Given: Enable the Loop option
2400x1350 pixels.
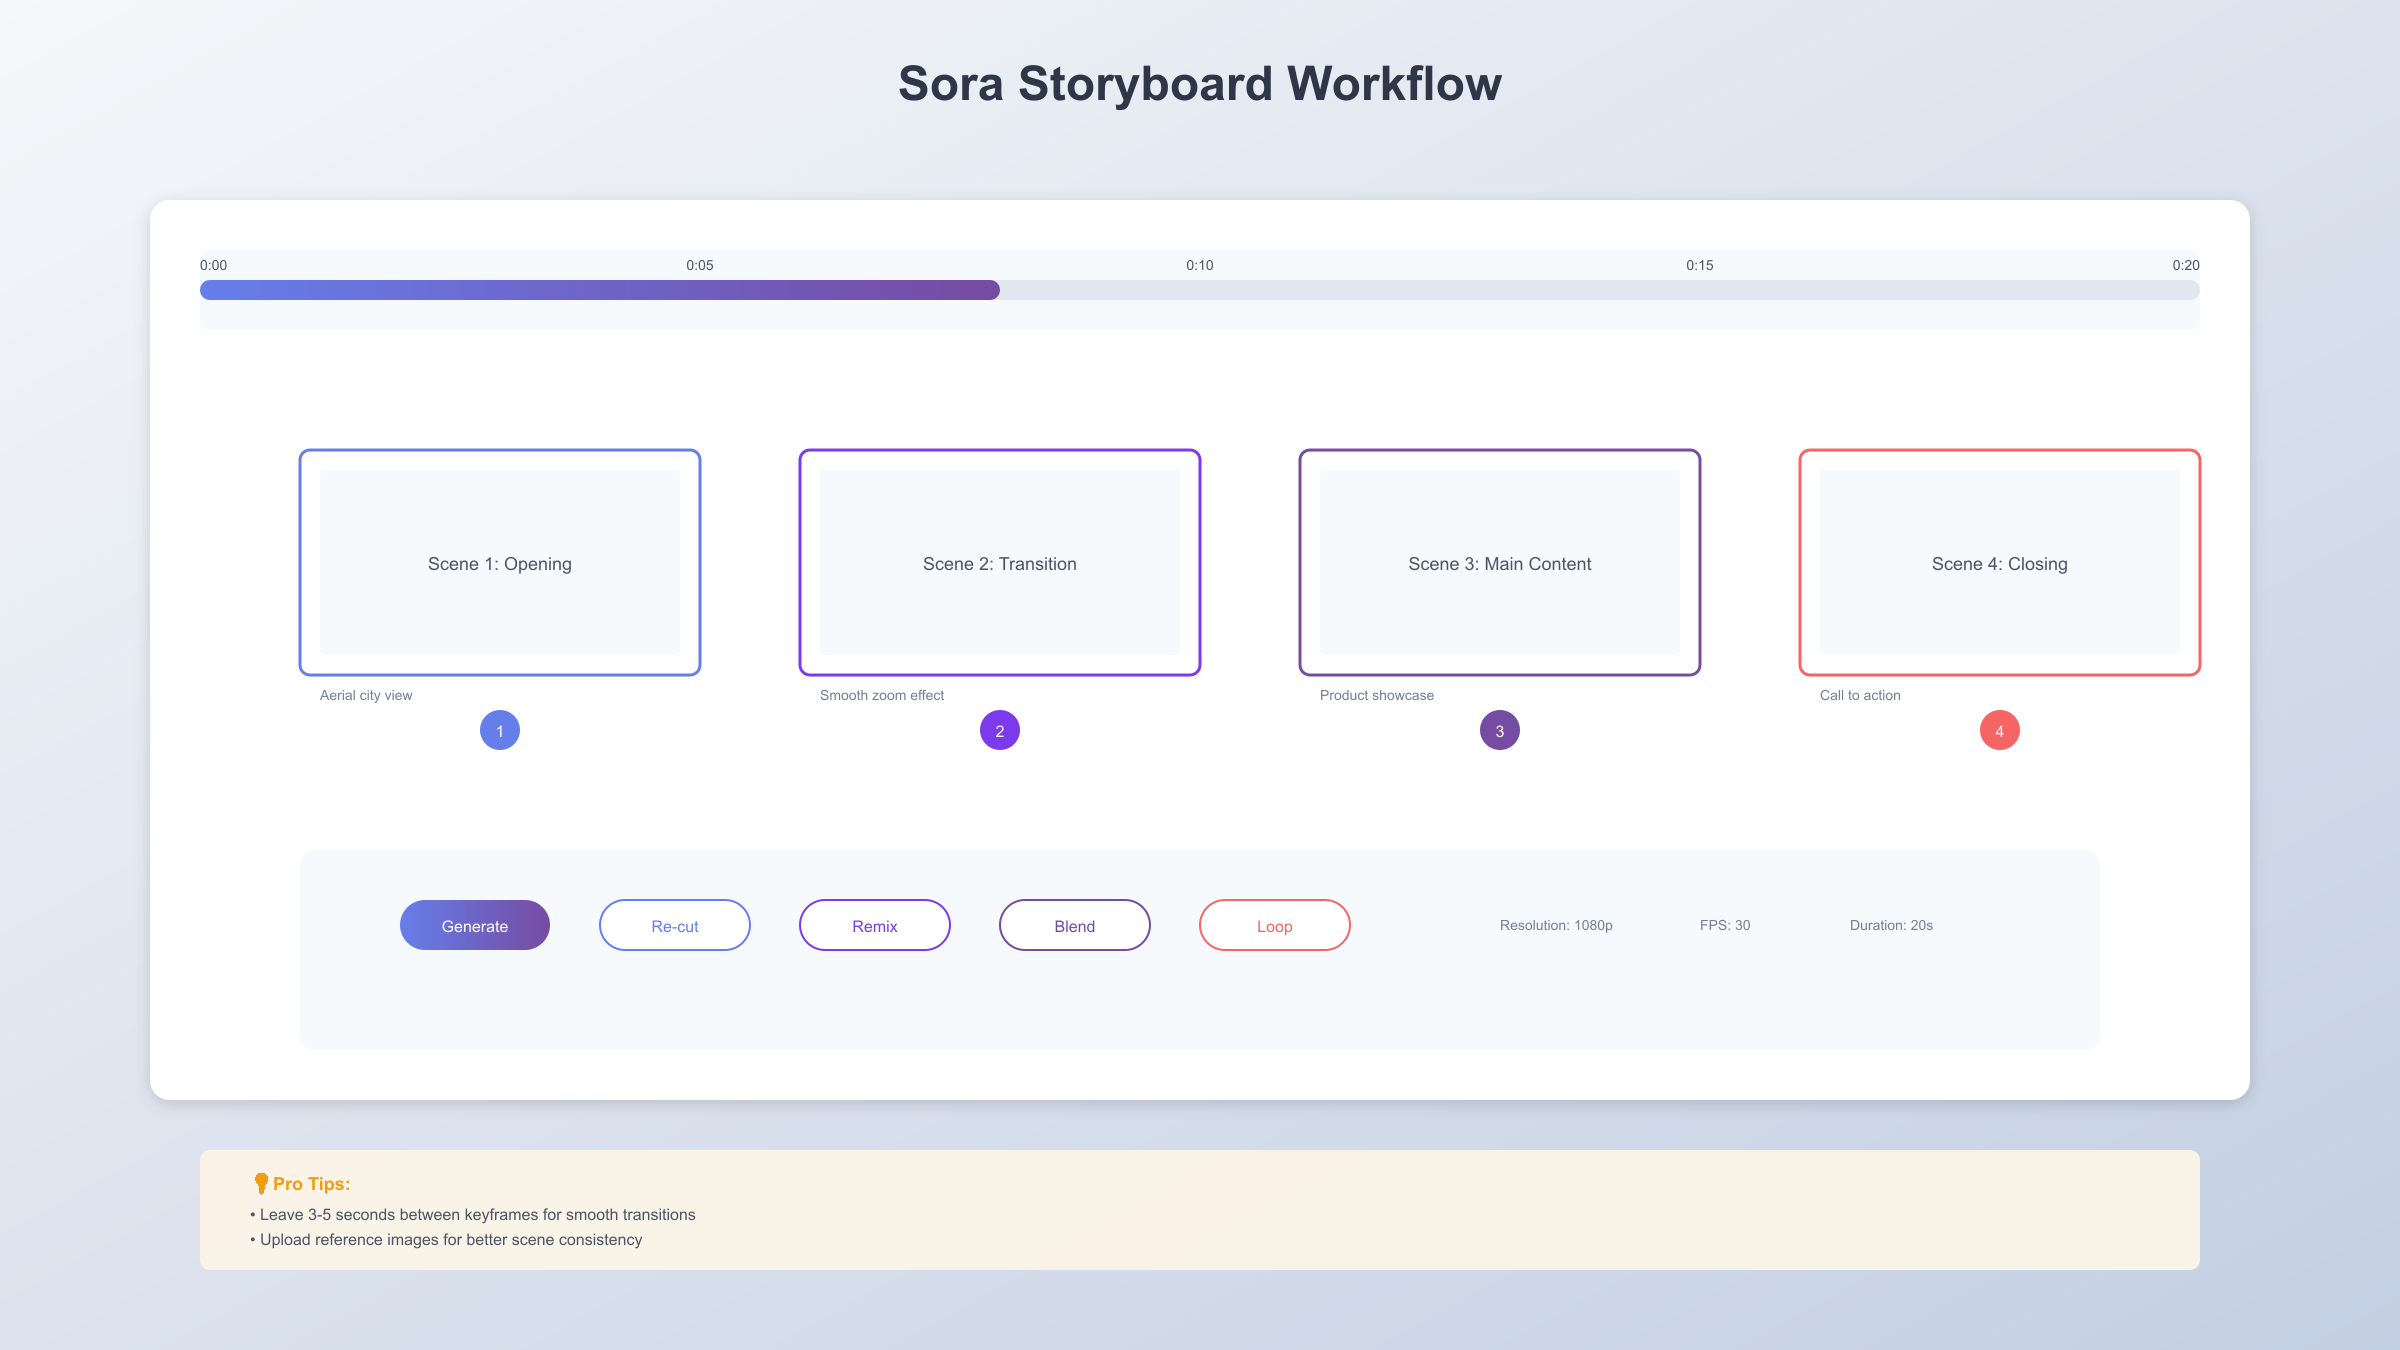Looking at the screenshot, I should (x=1275, y=925).
